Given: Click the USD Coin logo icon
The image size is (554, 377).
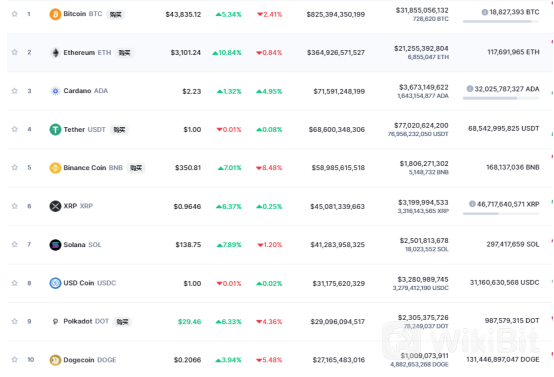Looking at the screenshot, I should (55, 283).
